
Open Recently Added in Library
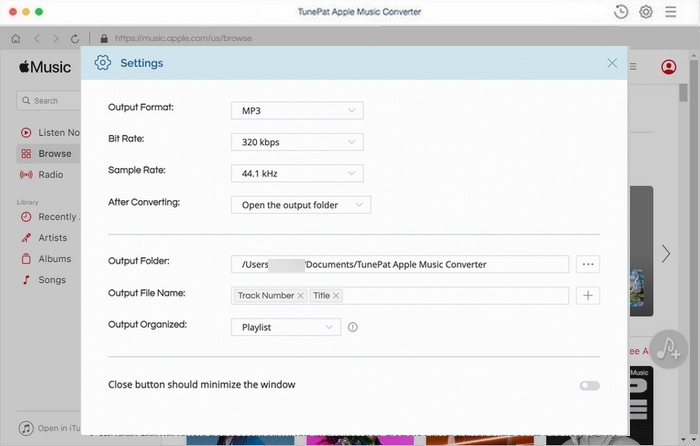tap(49, 217)
